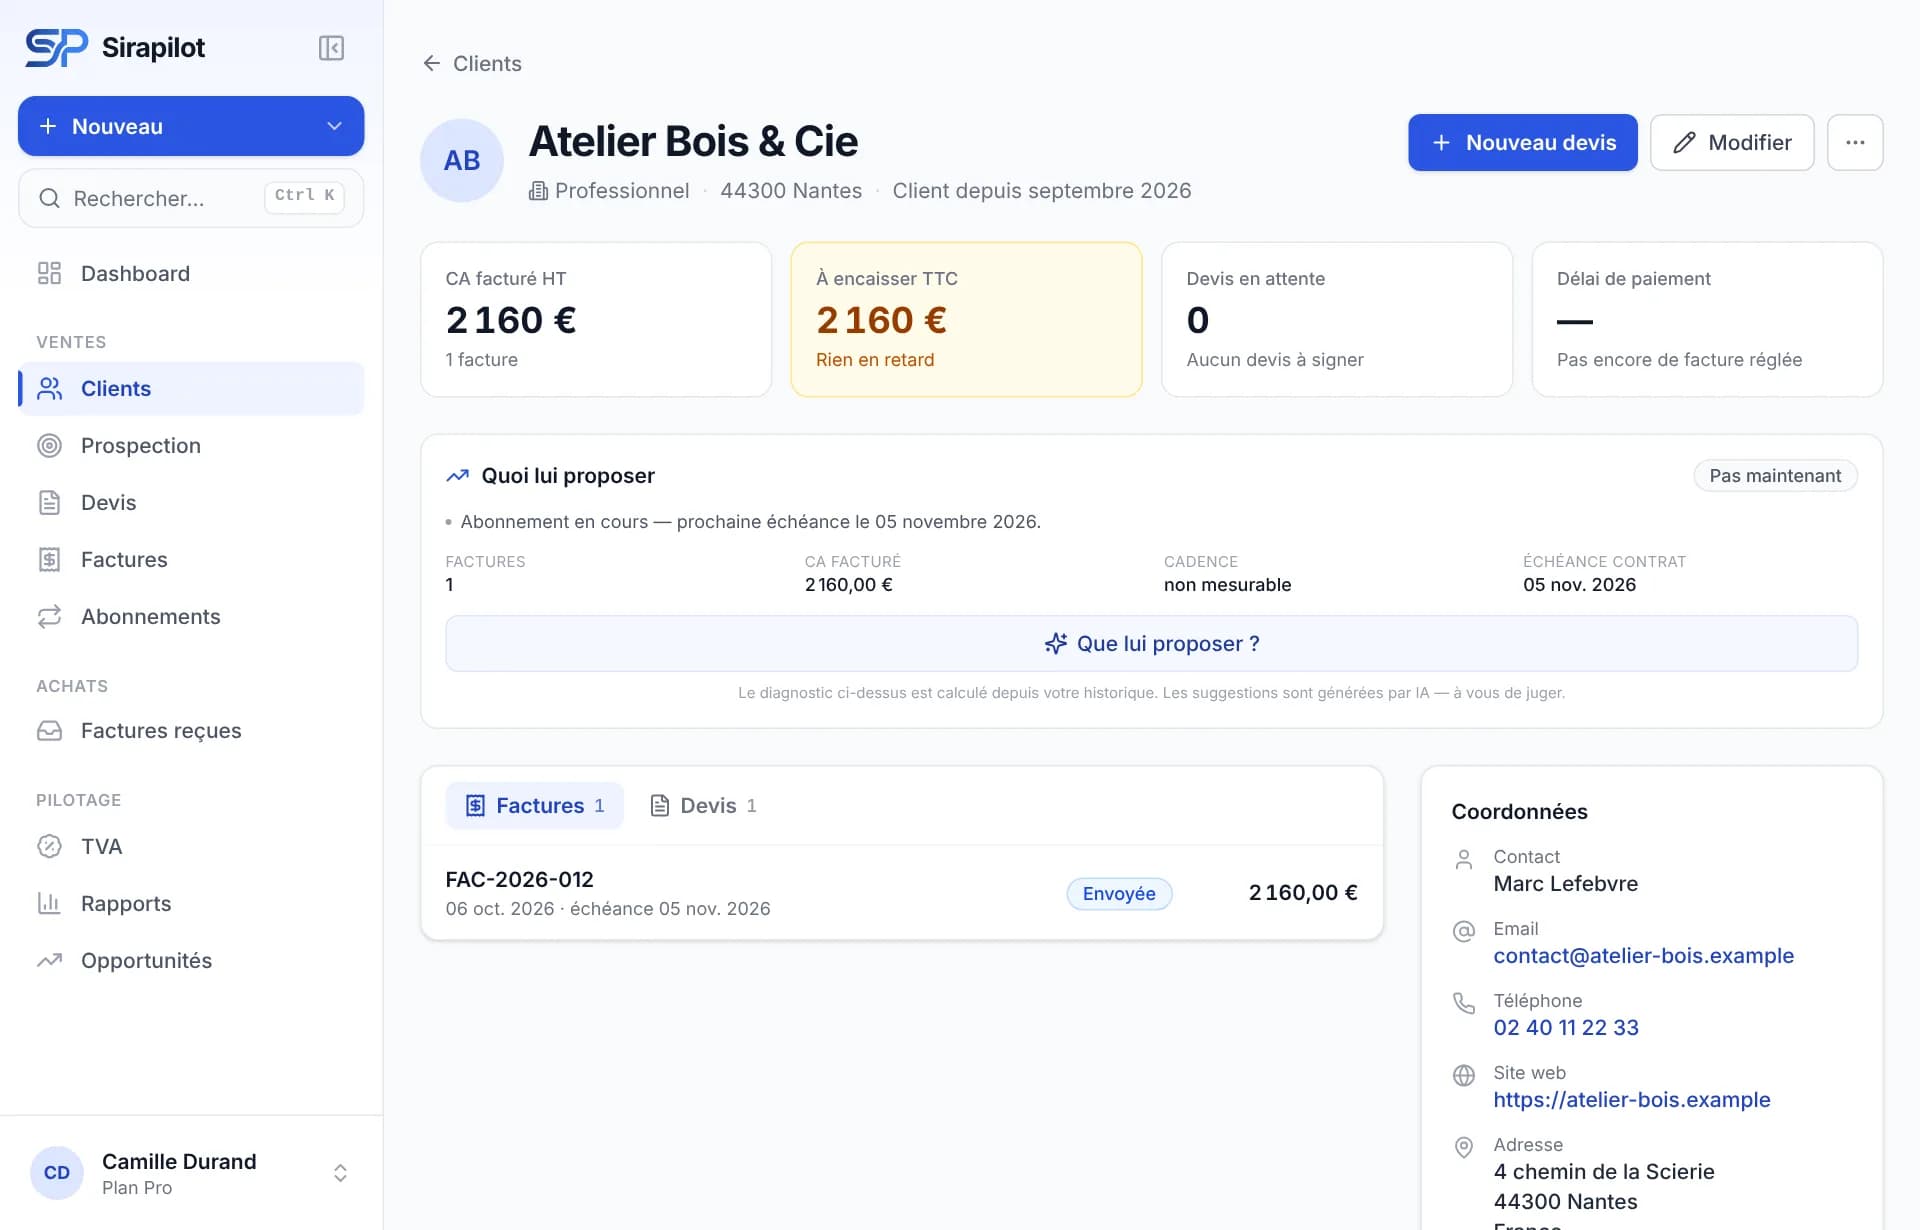Image resolution: width=1920 pixels, height=1230 pixels.
Task: Open Dashboard from the sidebar
Action: point(191,273)
